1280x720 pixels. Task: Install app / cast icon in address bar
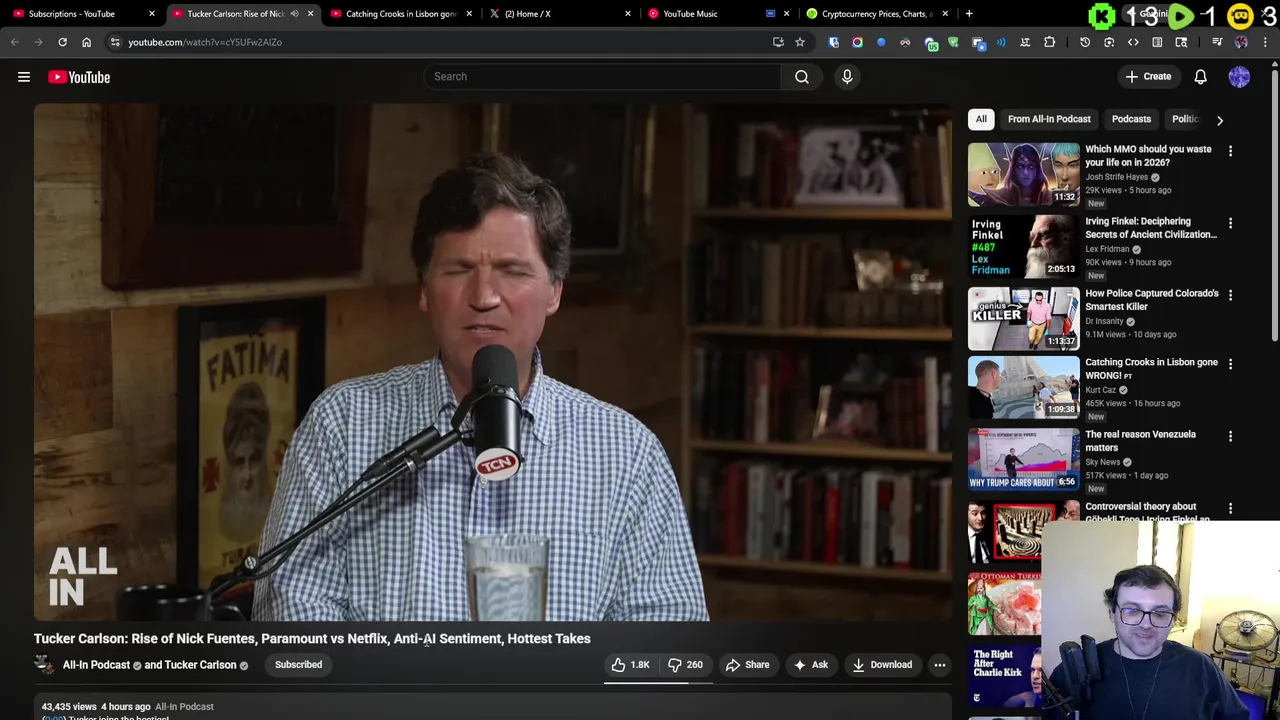tap(778, 42)
